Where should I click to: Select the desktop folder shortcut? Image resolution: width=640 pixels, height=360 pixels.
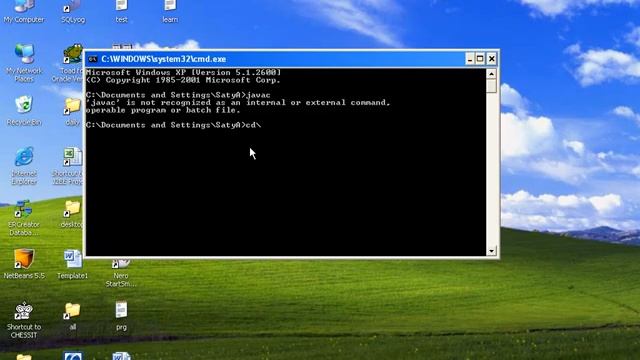[x=72, y=214]
